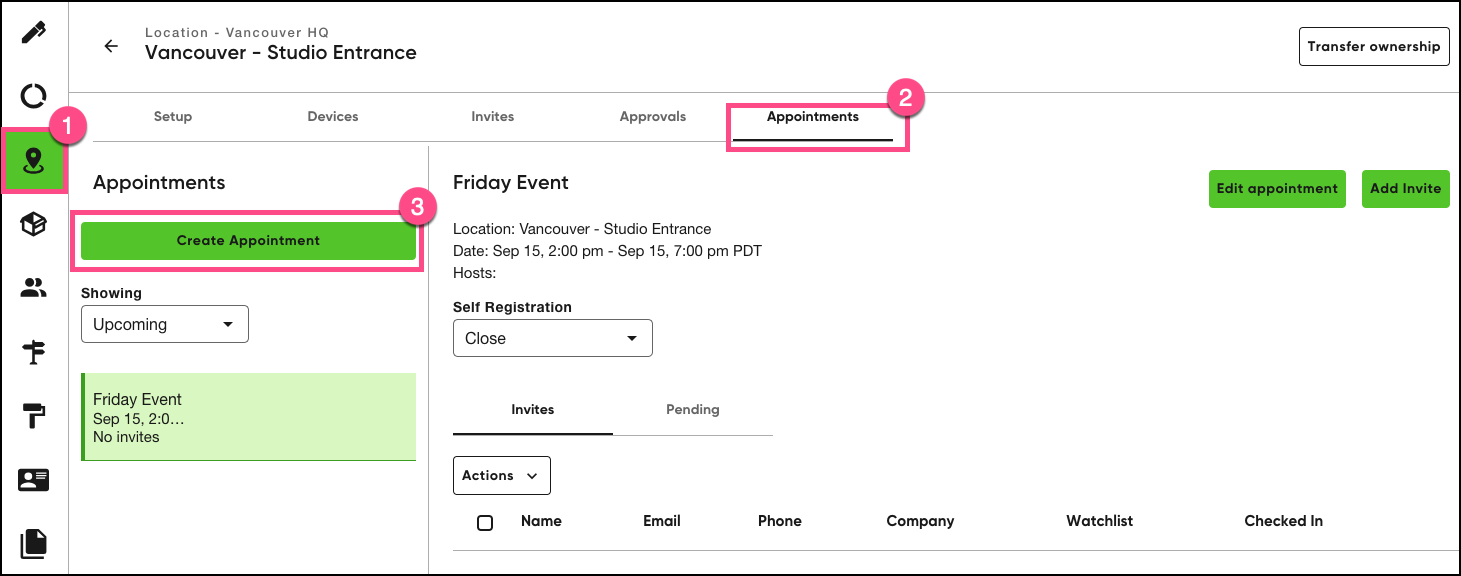
Task: Toggle the checkbox beside the Name column
Action: (x=485, y=522)
